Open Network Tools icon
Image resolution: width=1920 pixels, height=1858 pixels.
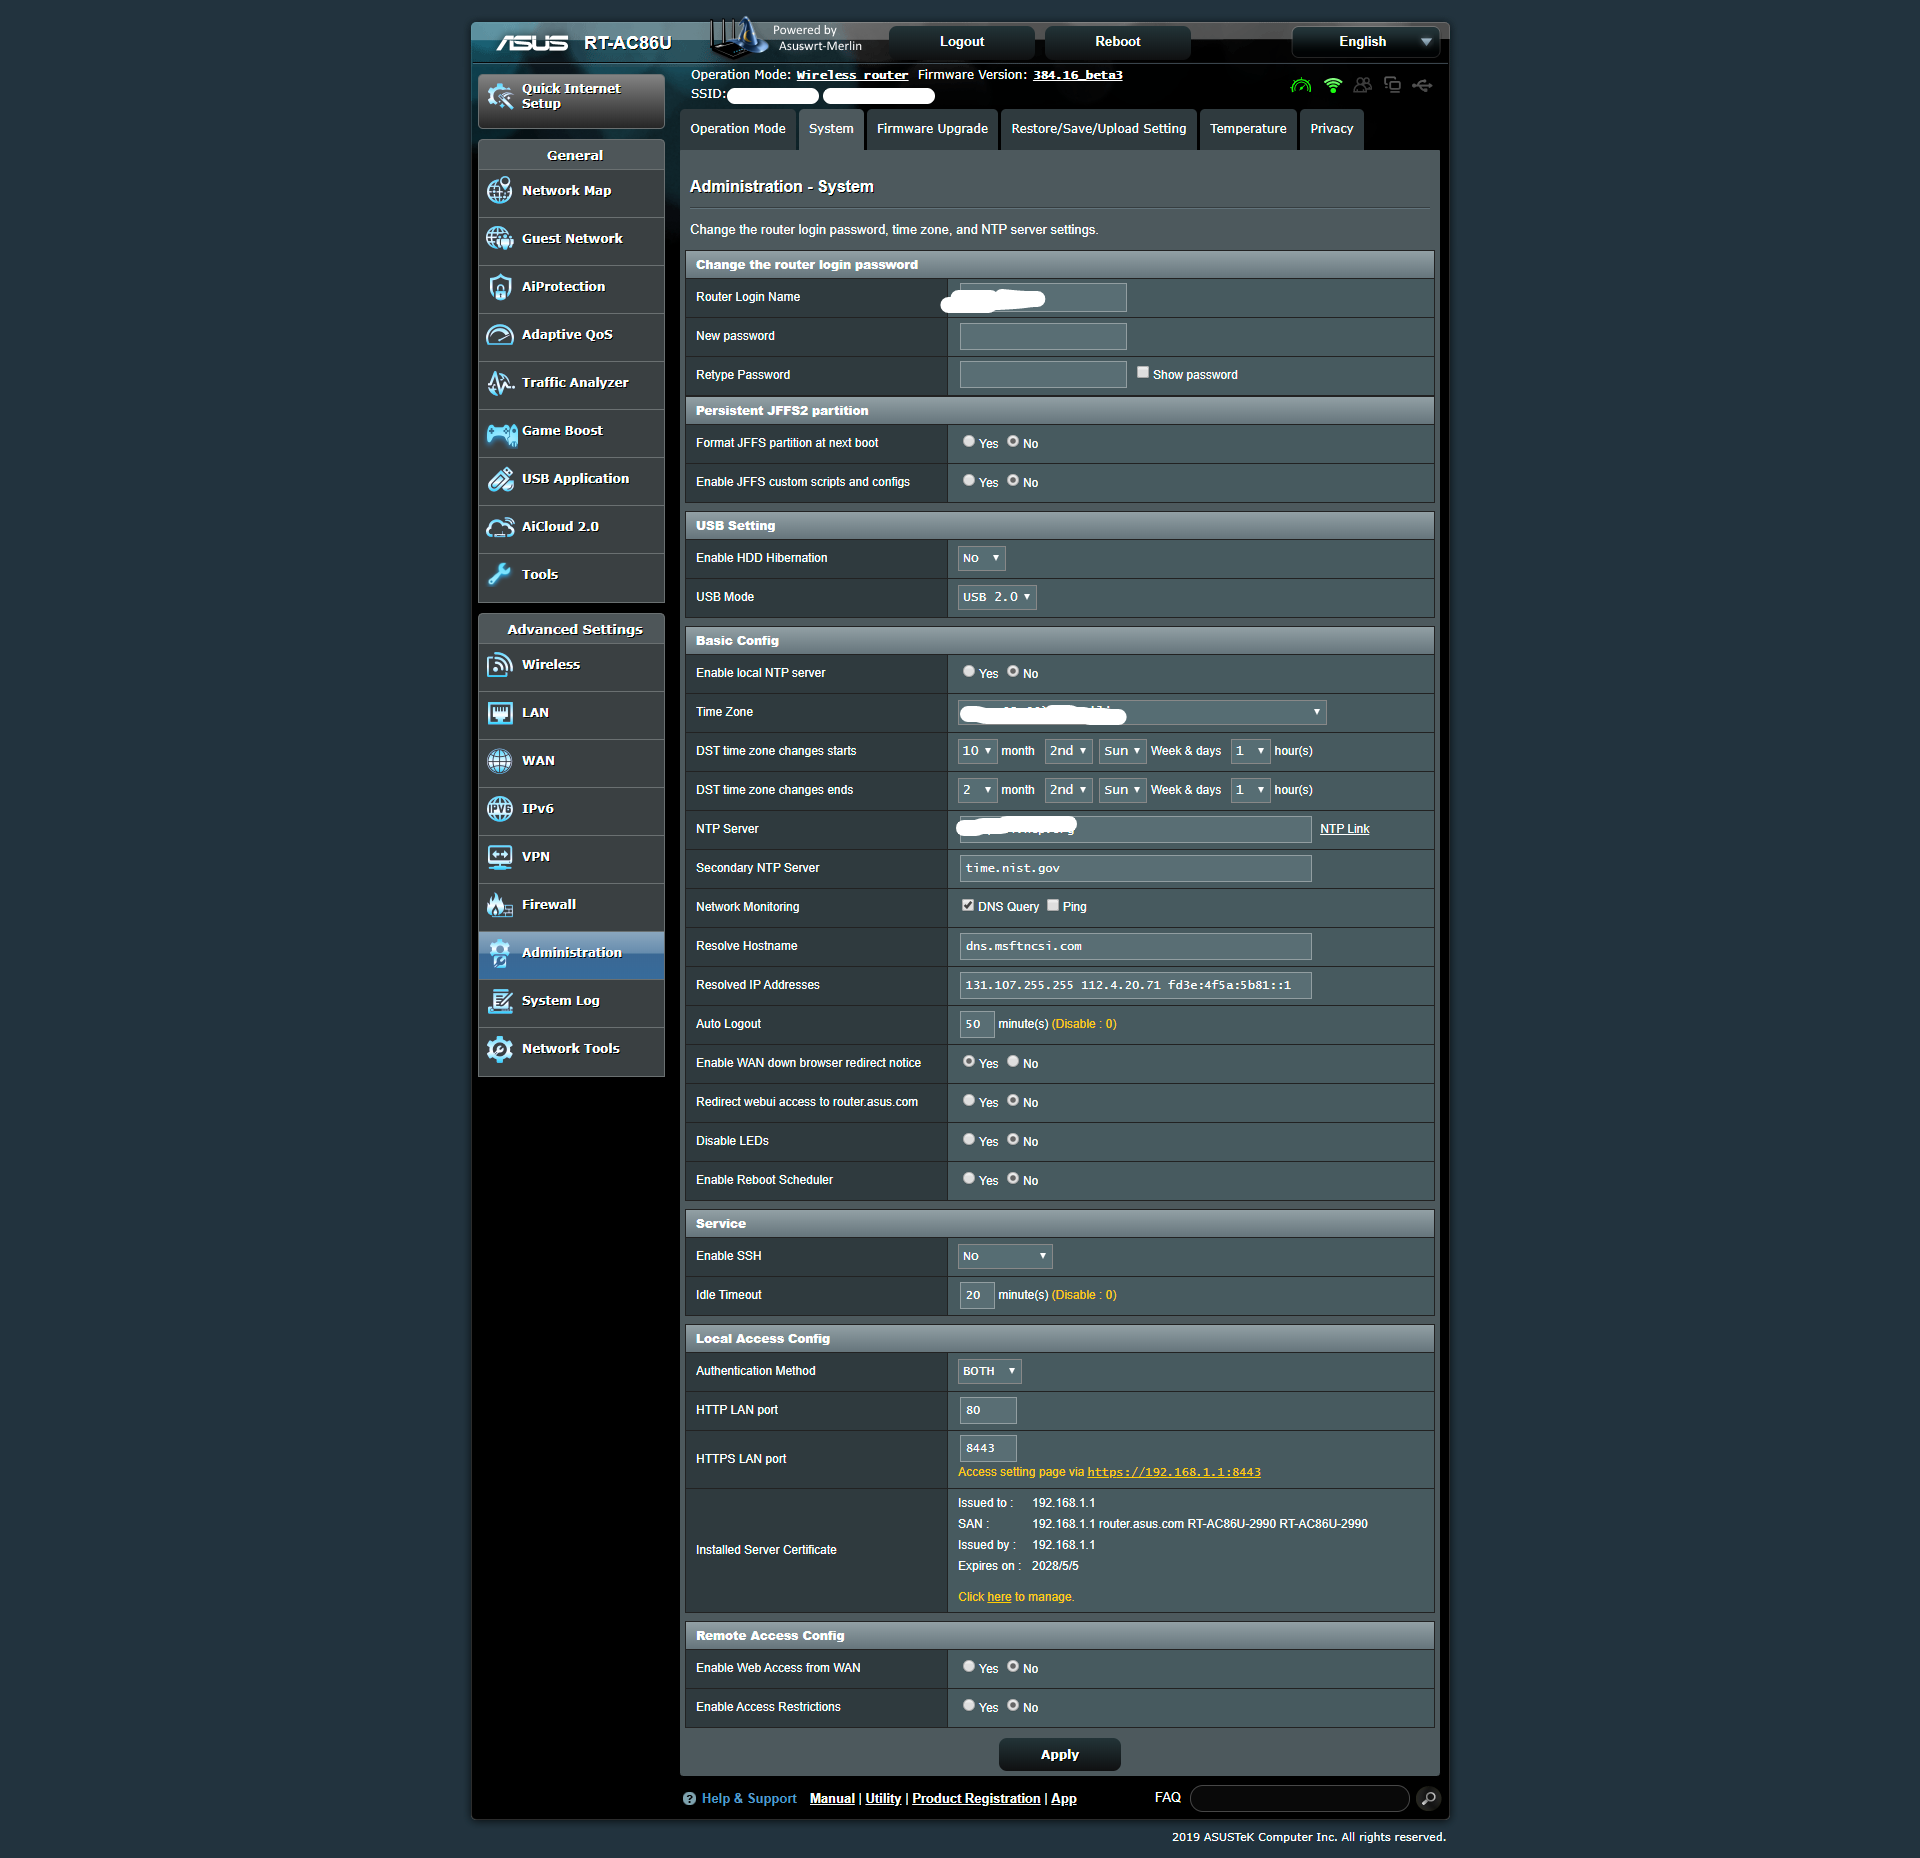[500, 1049]
